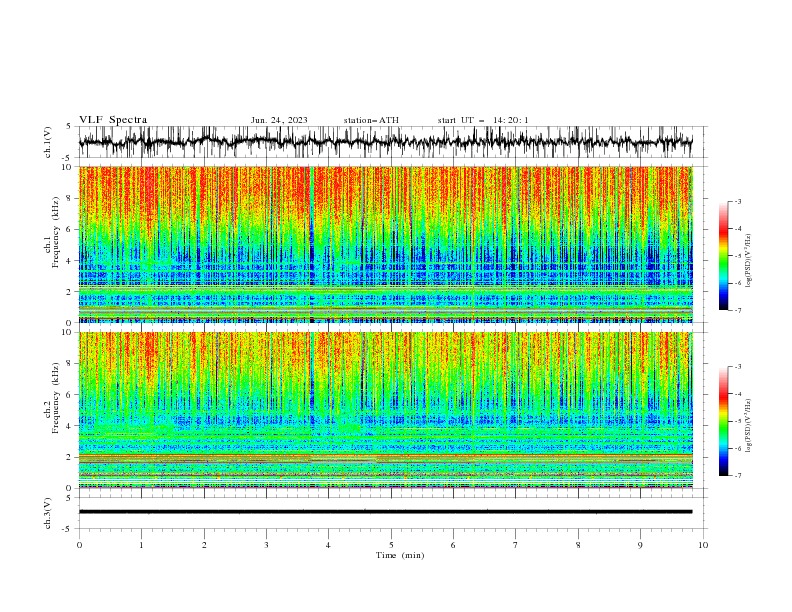
Task: Select the "ch.2 Frequency (kHz)" axis label
Action: point(52,398)
